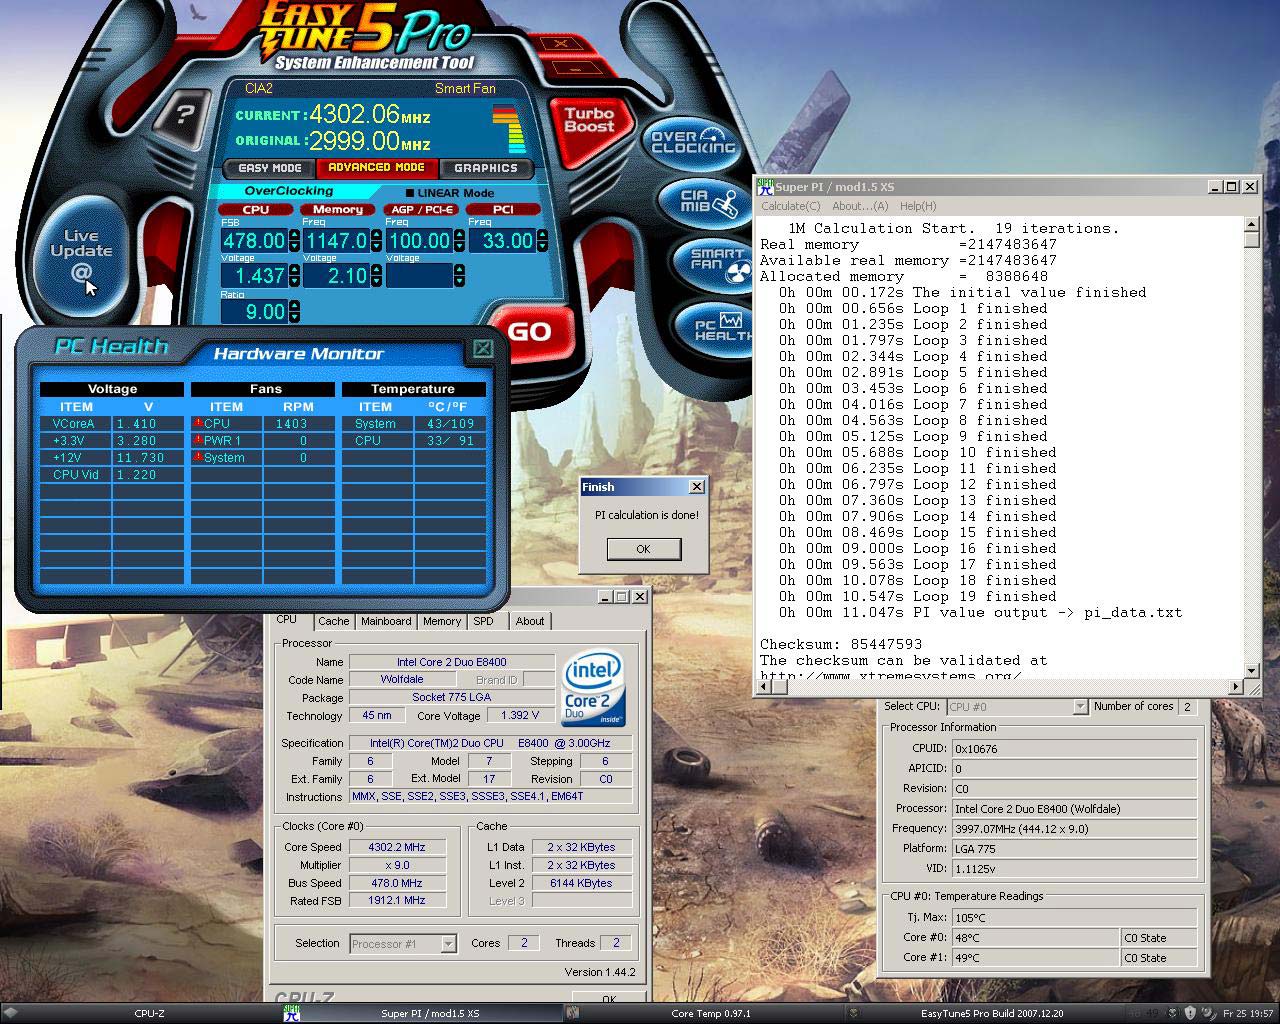Click CPU fan alarm icon in Fans table

click(198, 423)
